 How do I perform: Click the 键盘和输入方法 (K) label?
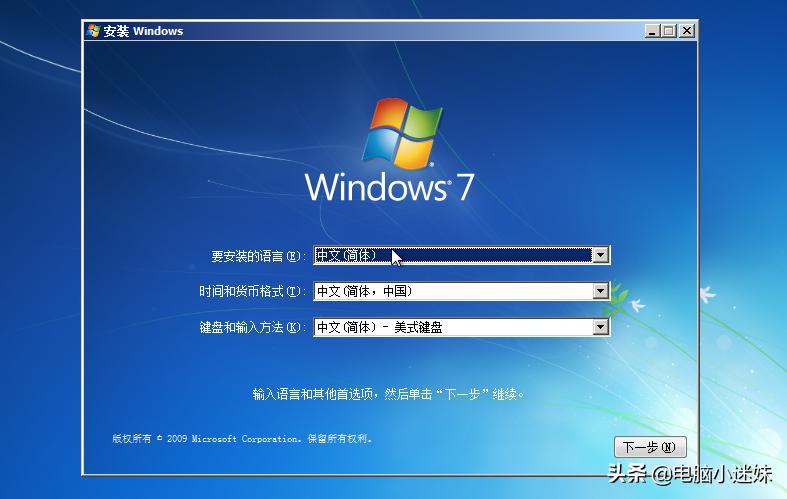pos(252,327)
